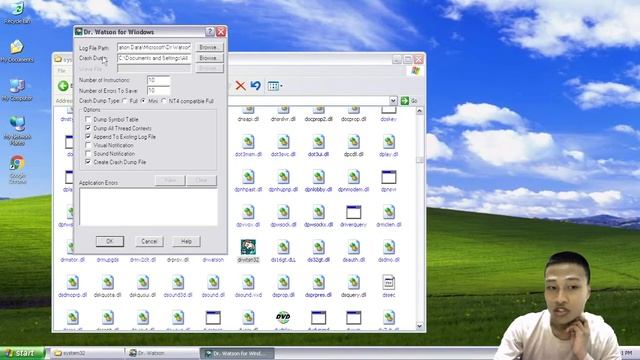Open the Explorer address bar dropdown
The height and width of the screenshot is (360, 640).
point(393,101)
